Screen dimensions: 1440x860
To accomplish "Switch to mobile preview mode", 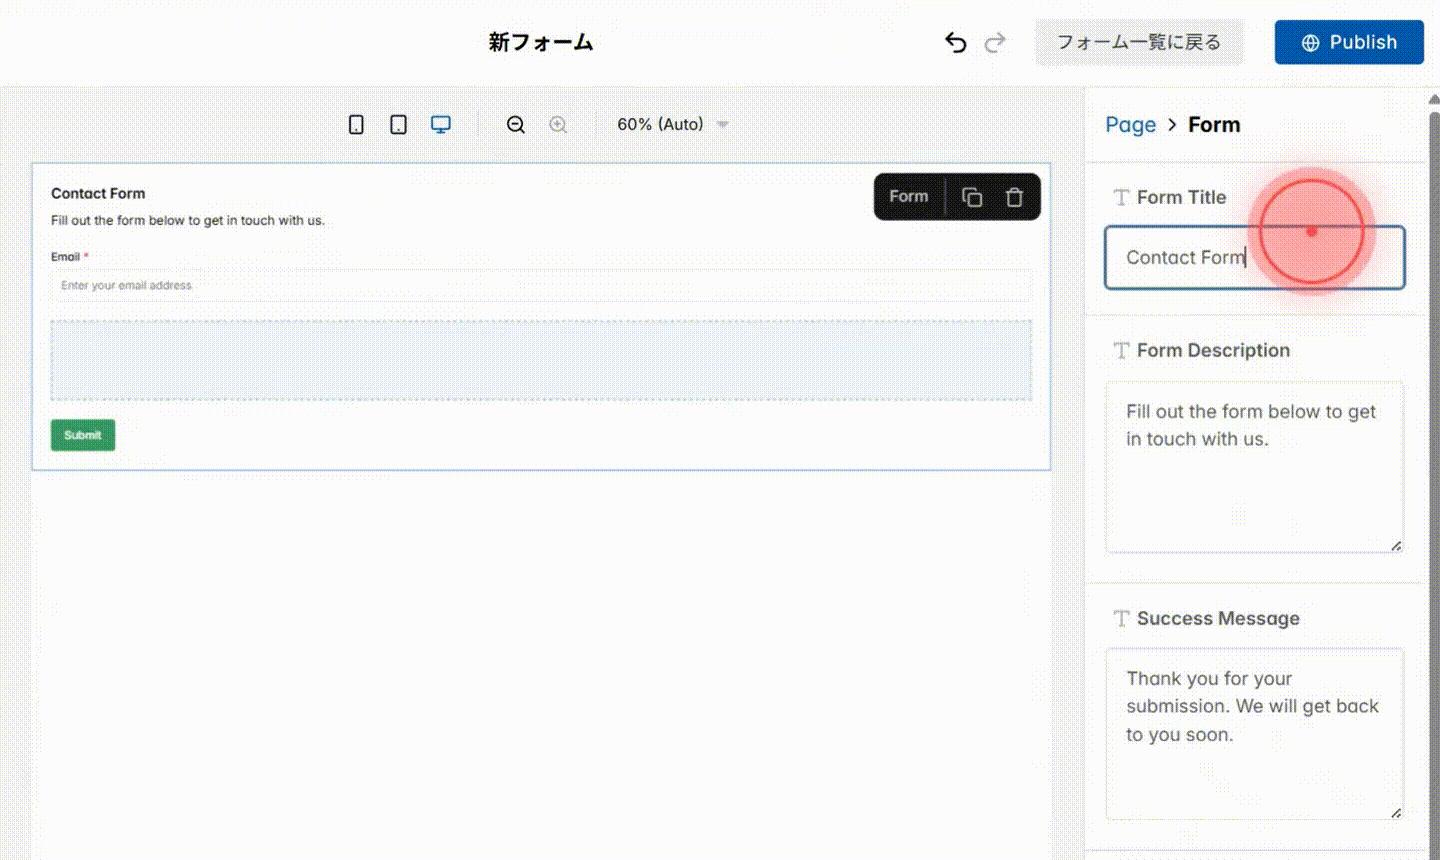I will [x=356, y=124].
